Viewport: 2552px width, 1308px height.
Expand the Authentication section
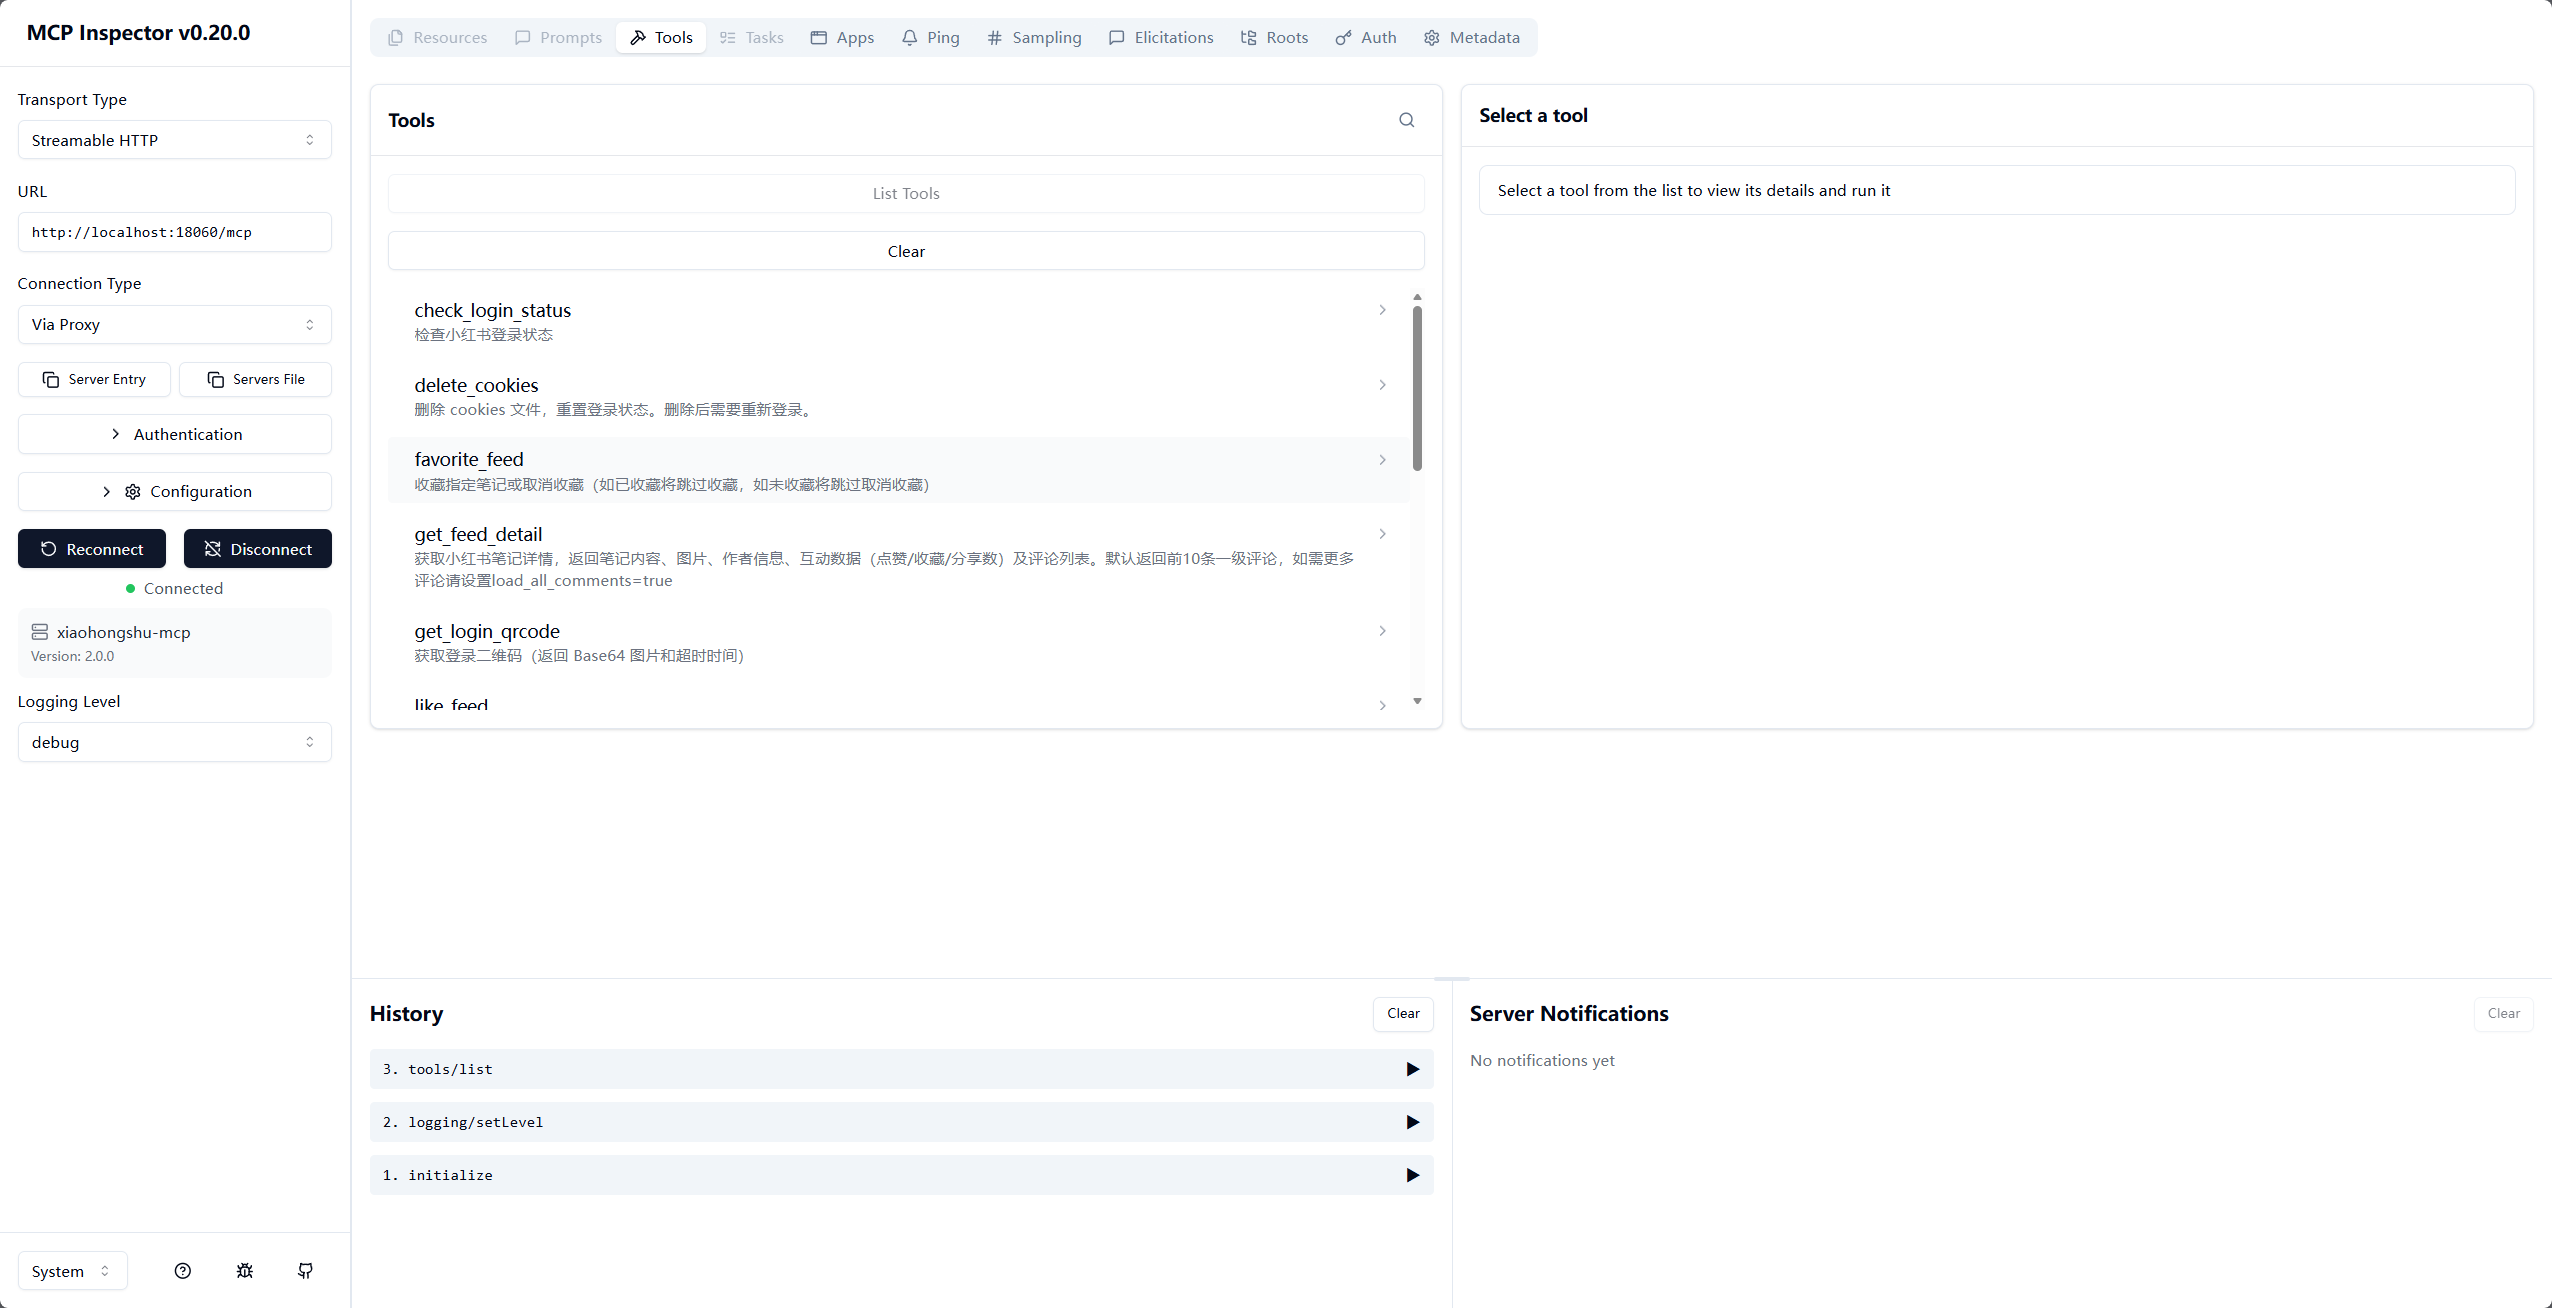[x=174, y=434]
